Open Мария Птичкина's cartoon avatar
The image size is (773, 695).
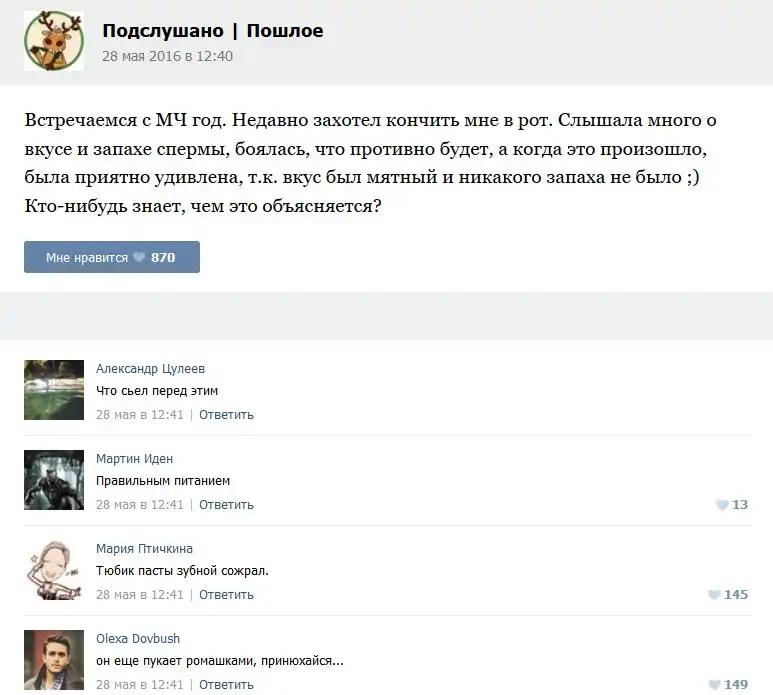pyautogui.click(x=53, y=570)
